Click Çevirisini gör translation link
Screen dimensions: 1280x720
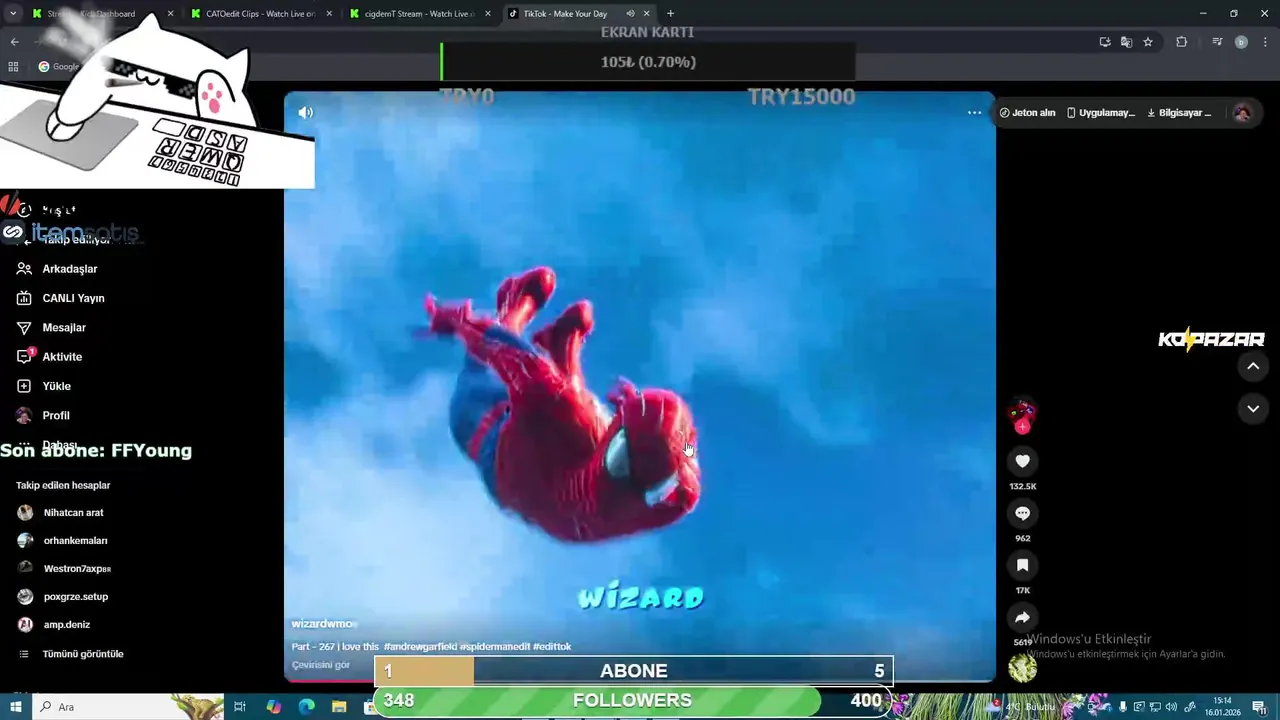[320, 665]
